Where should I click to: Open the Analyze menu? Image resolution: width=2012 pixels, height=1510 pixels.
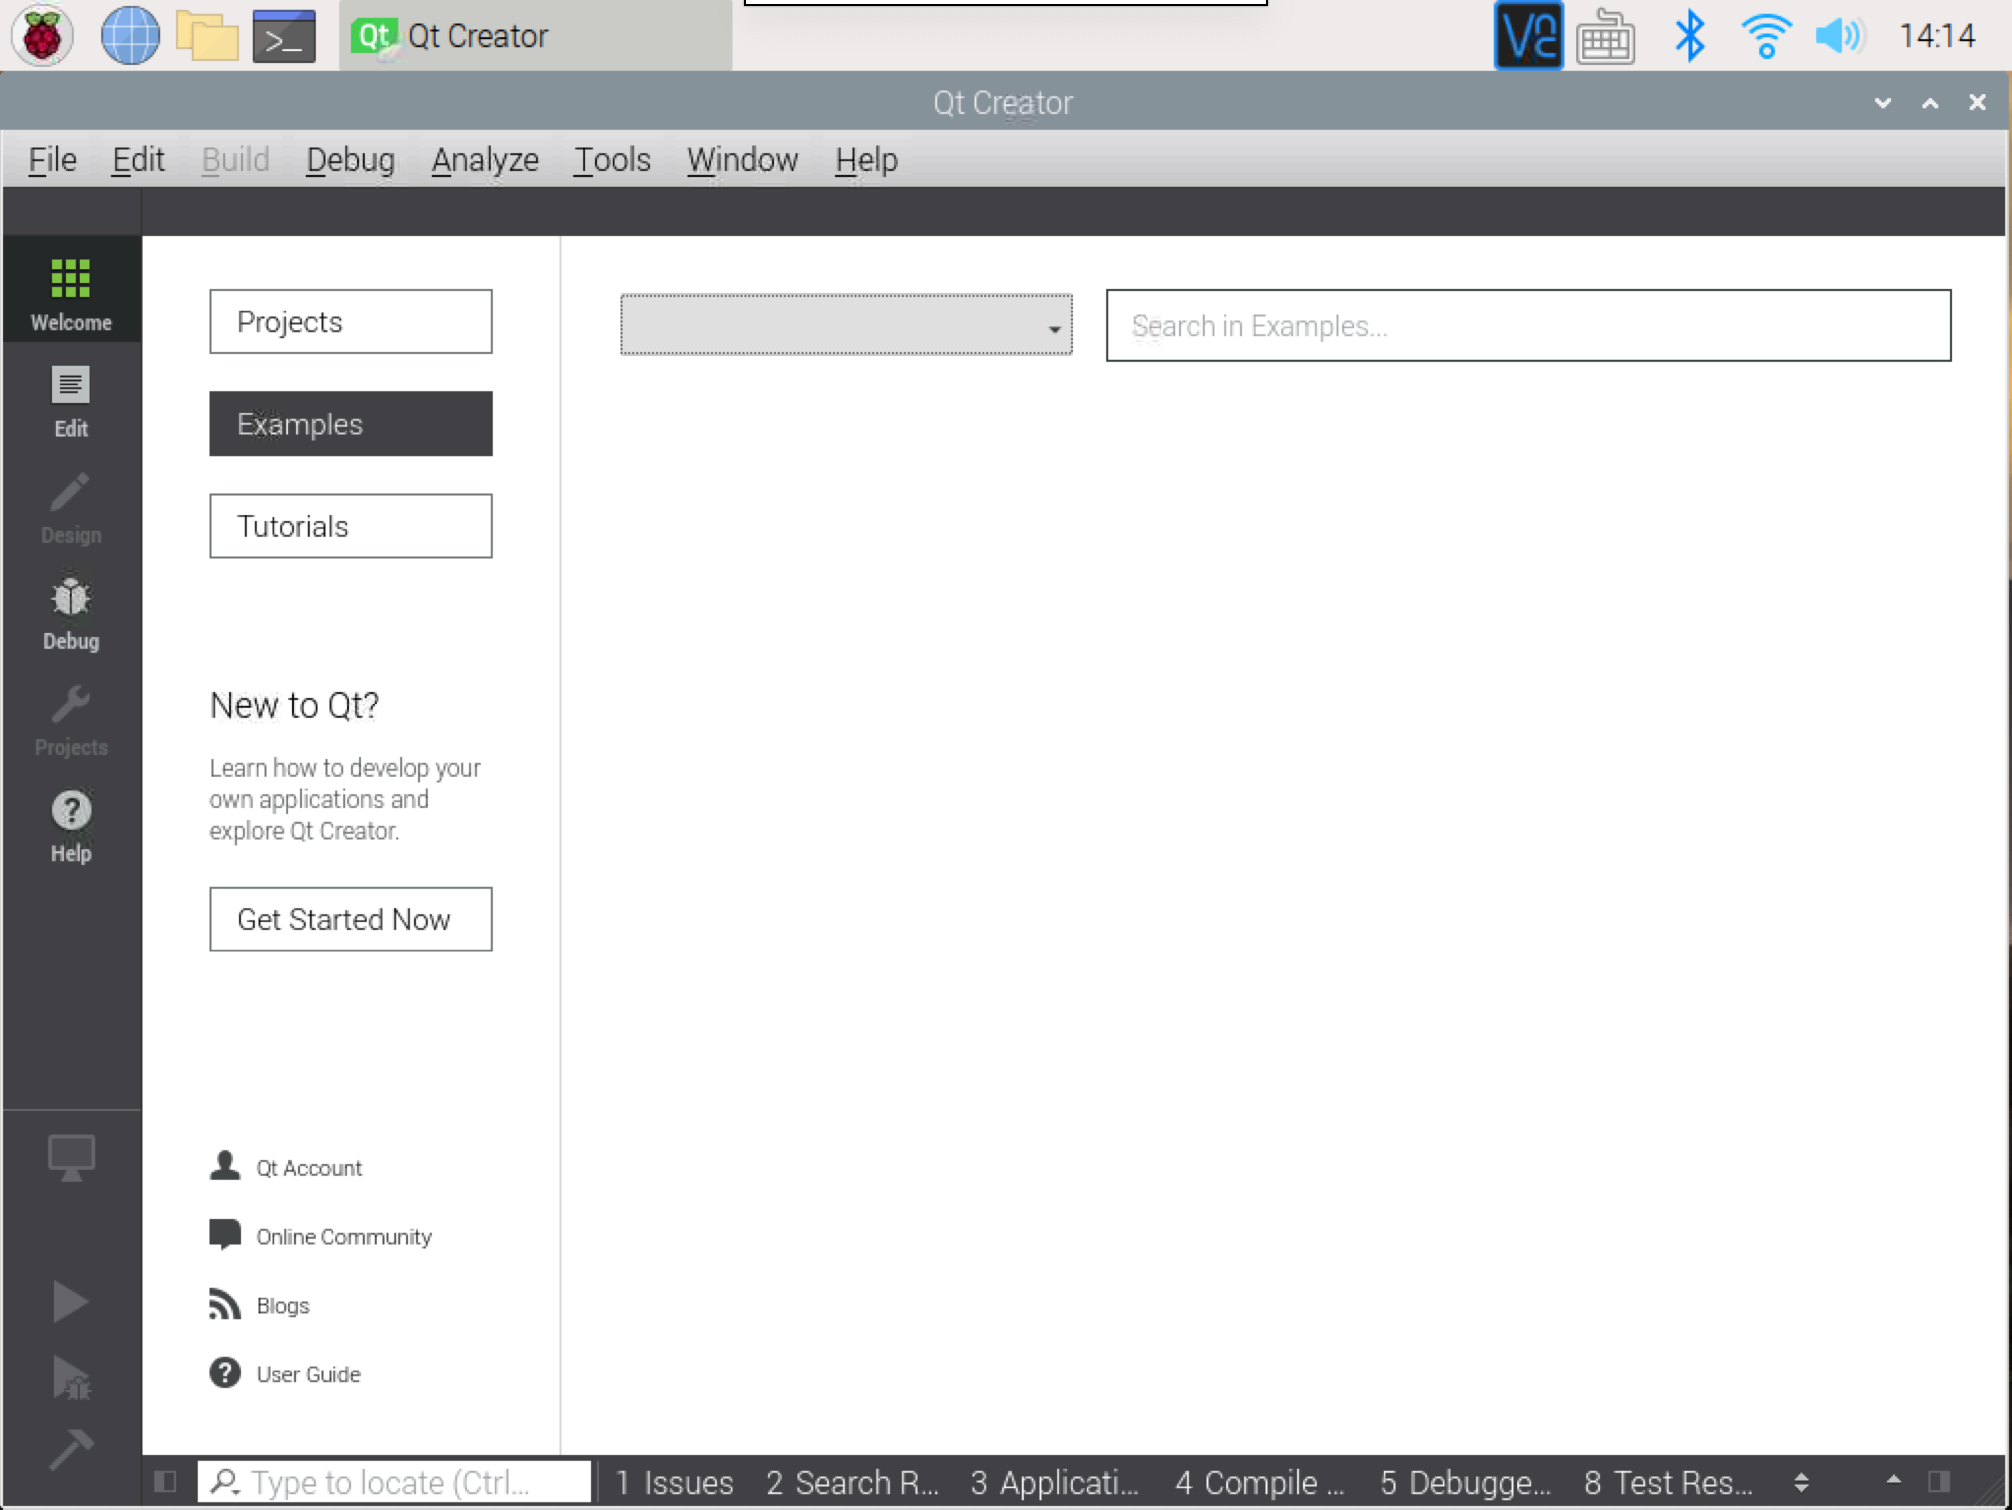(x=485, y=159)
